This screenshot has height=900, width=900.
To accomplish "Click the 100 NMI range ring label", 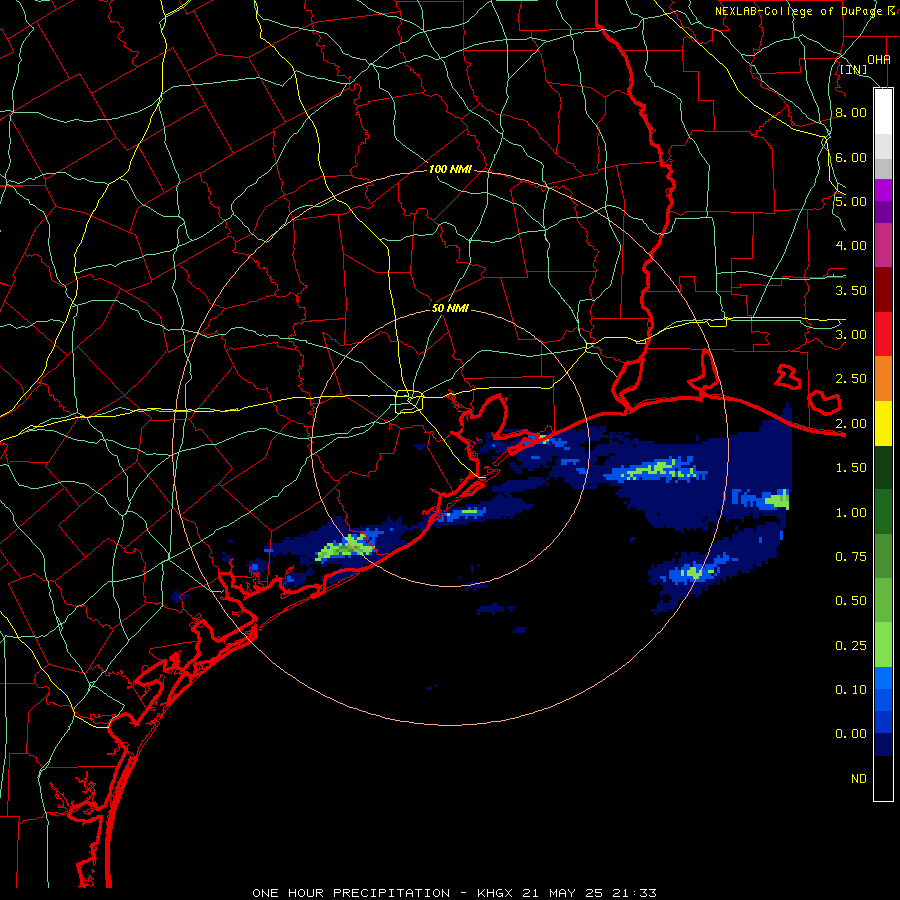I will pyautogui.click(x=450, y=169).
